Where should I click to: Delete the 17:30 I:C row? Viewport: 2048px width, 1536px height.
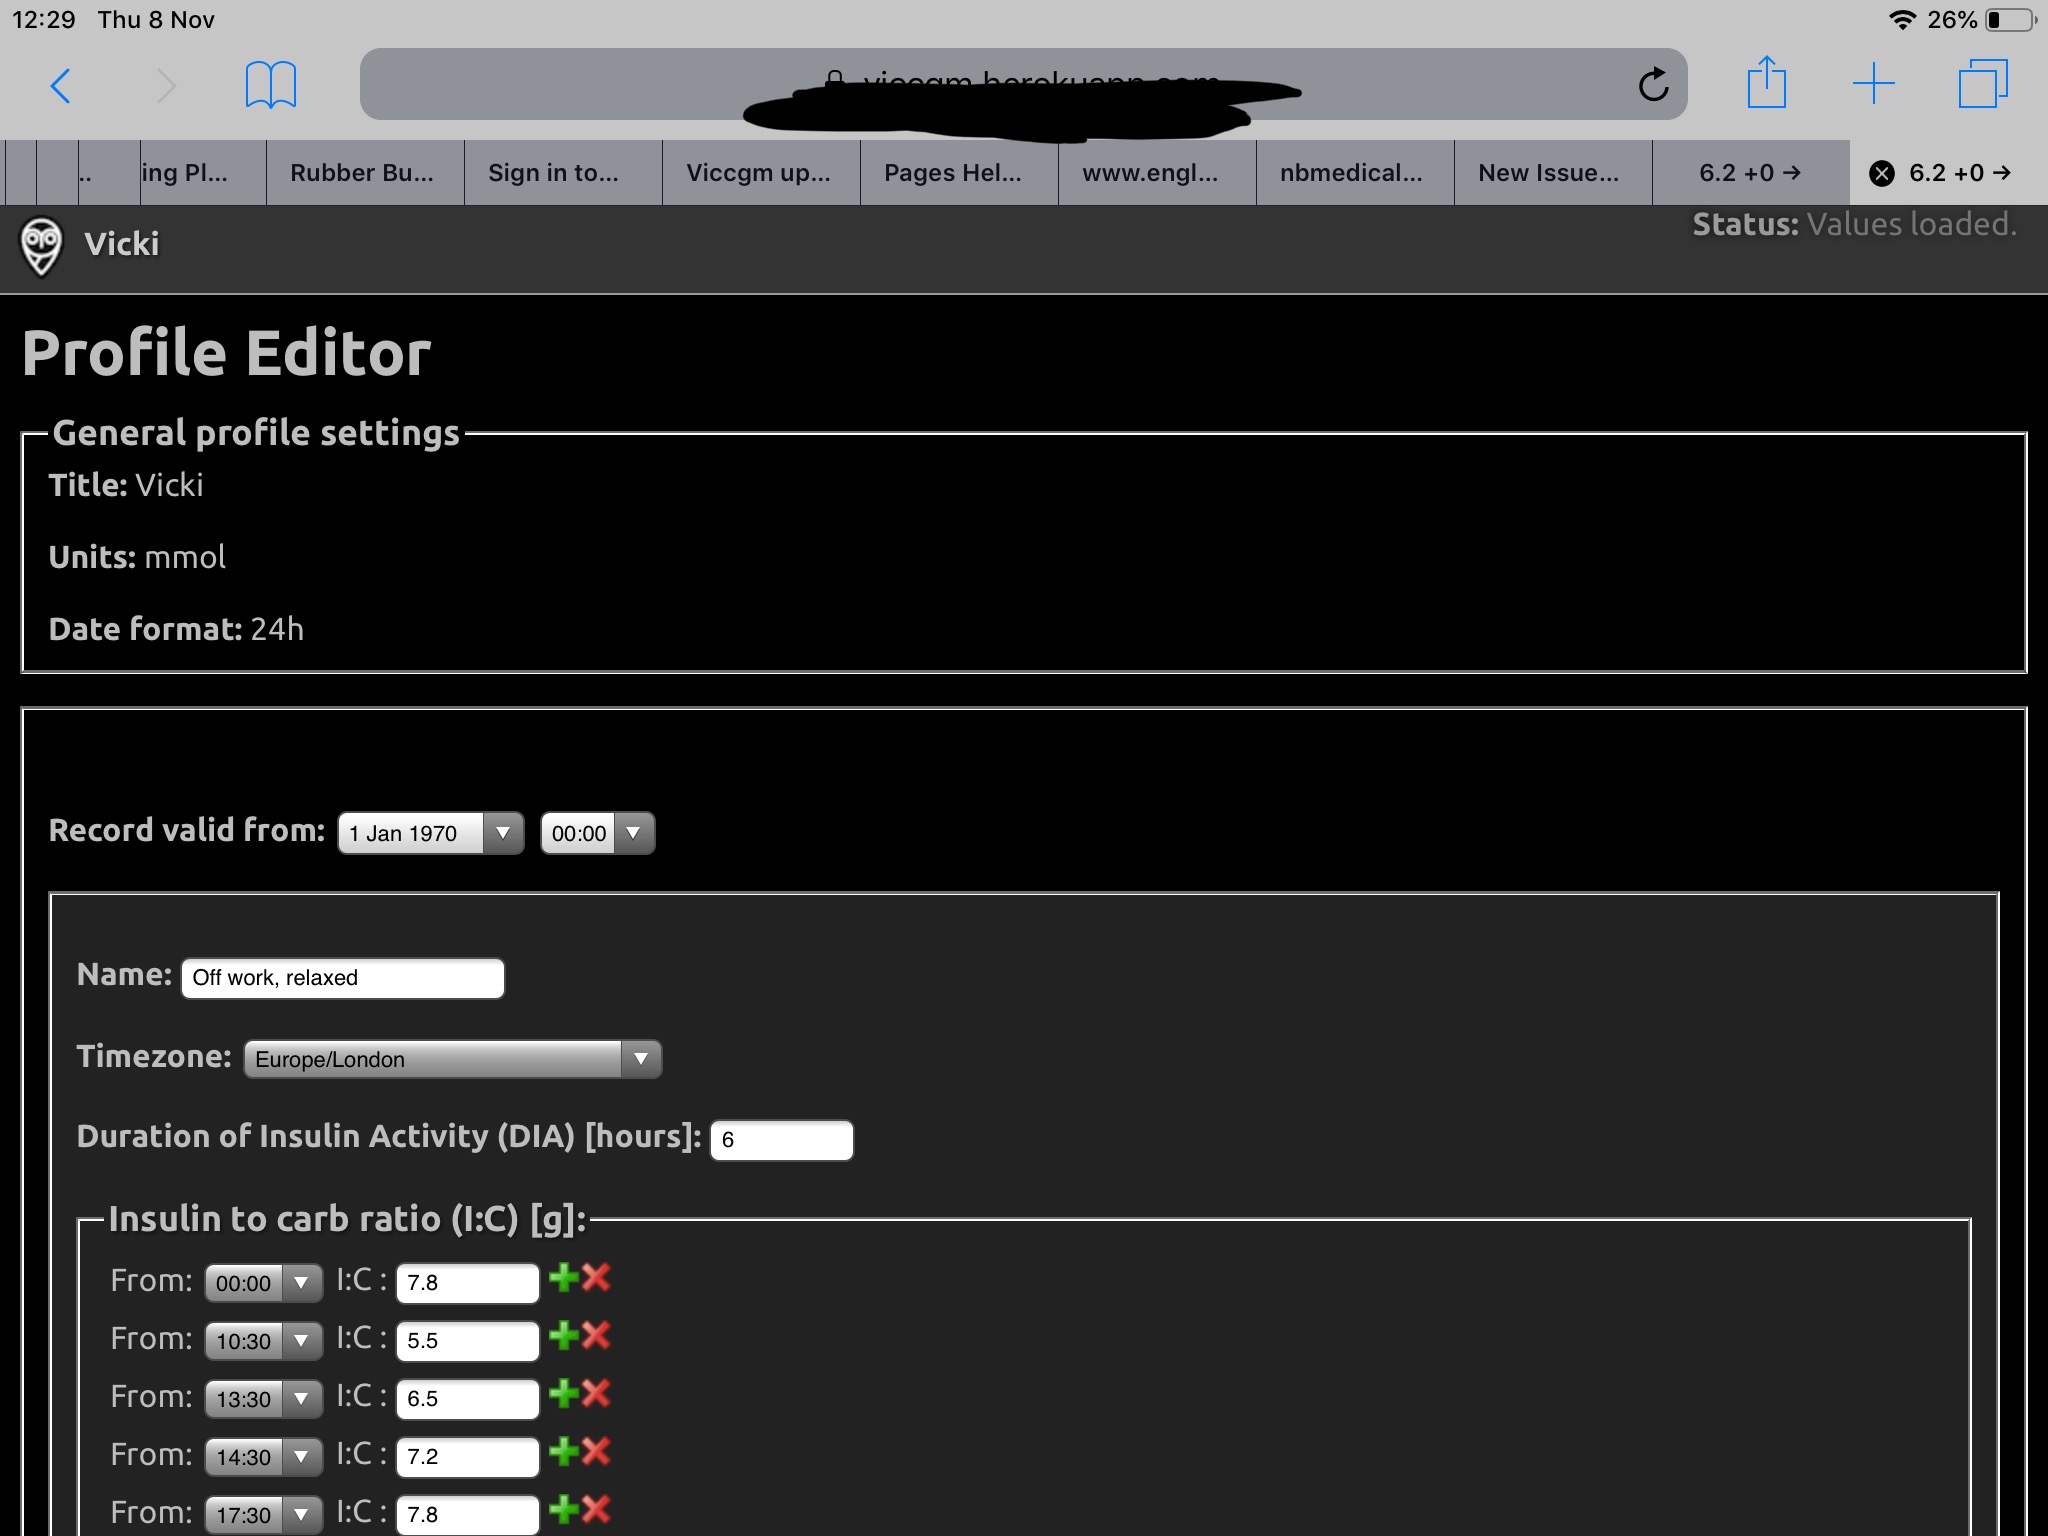pos(597,1512)
